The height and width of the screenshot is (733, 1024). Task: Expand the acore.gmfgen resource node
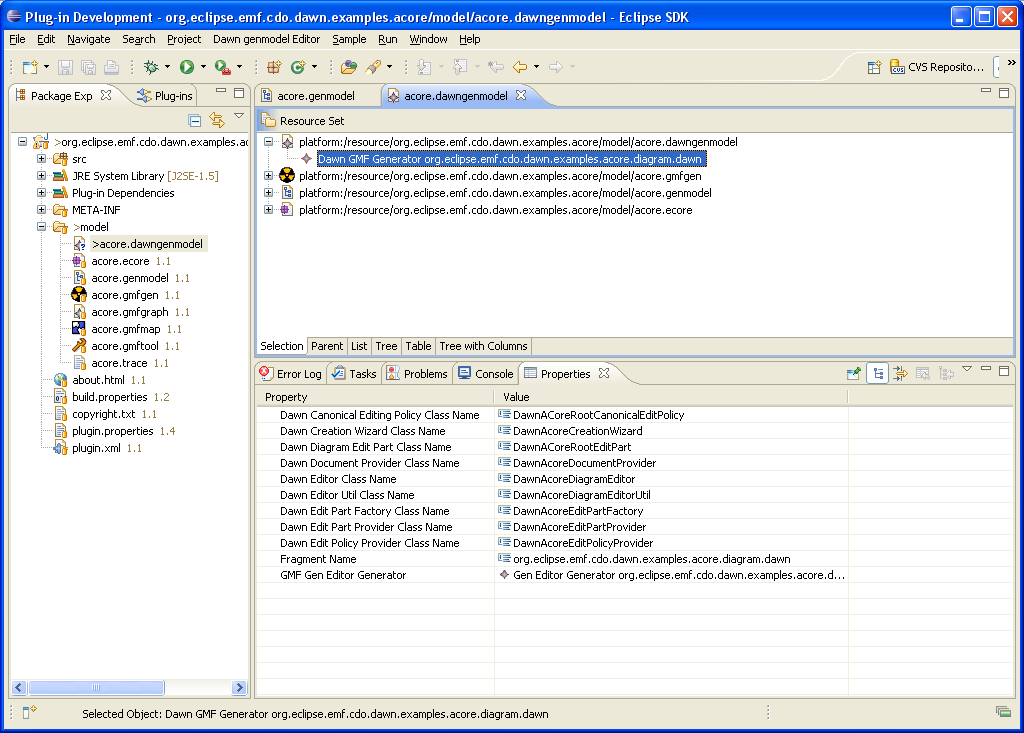(x=268, y=176)
